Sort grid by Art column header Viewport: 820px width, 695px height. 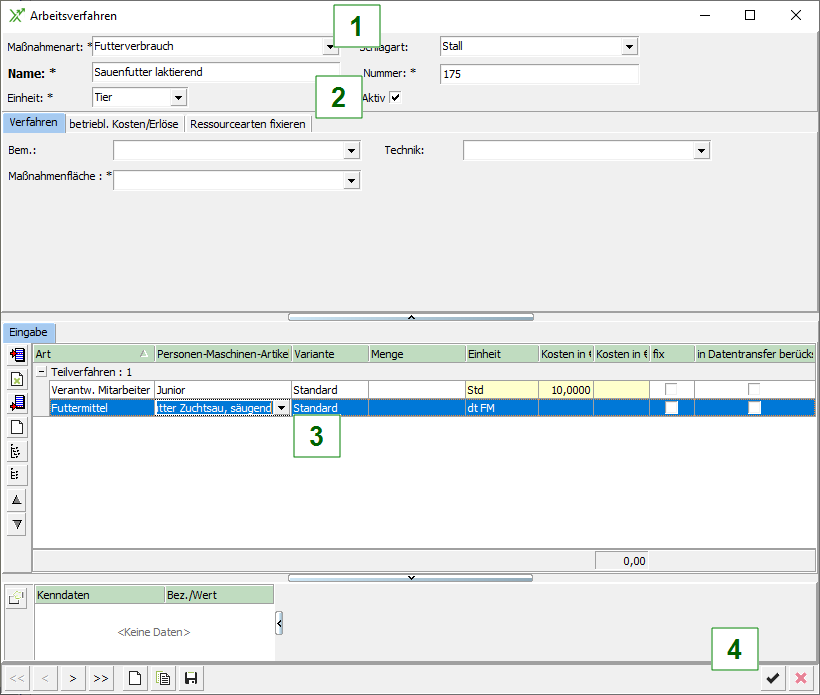(x=90, y=354)
